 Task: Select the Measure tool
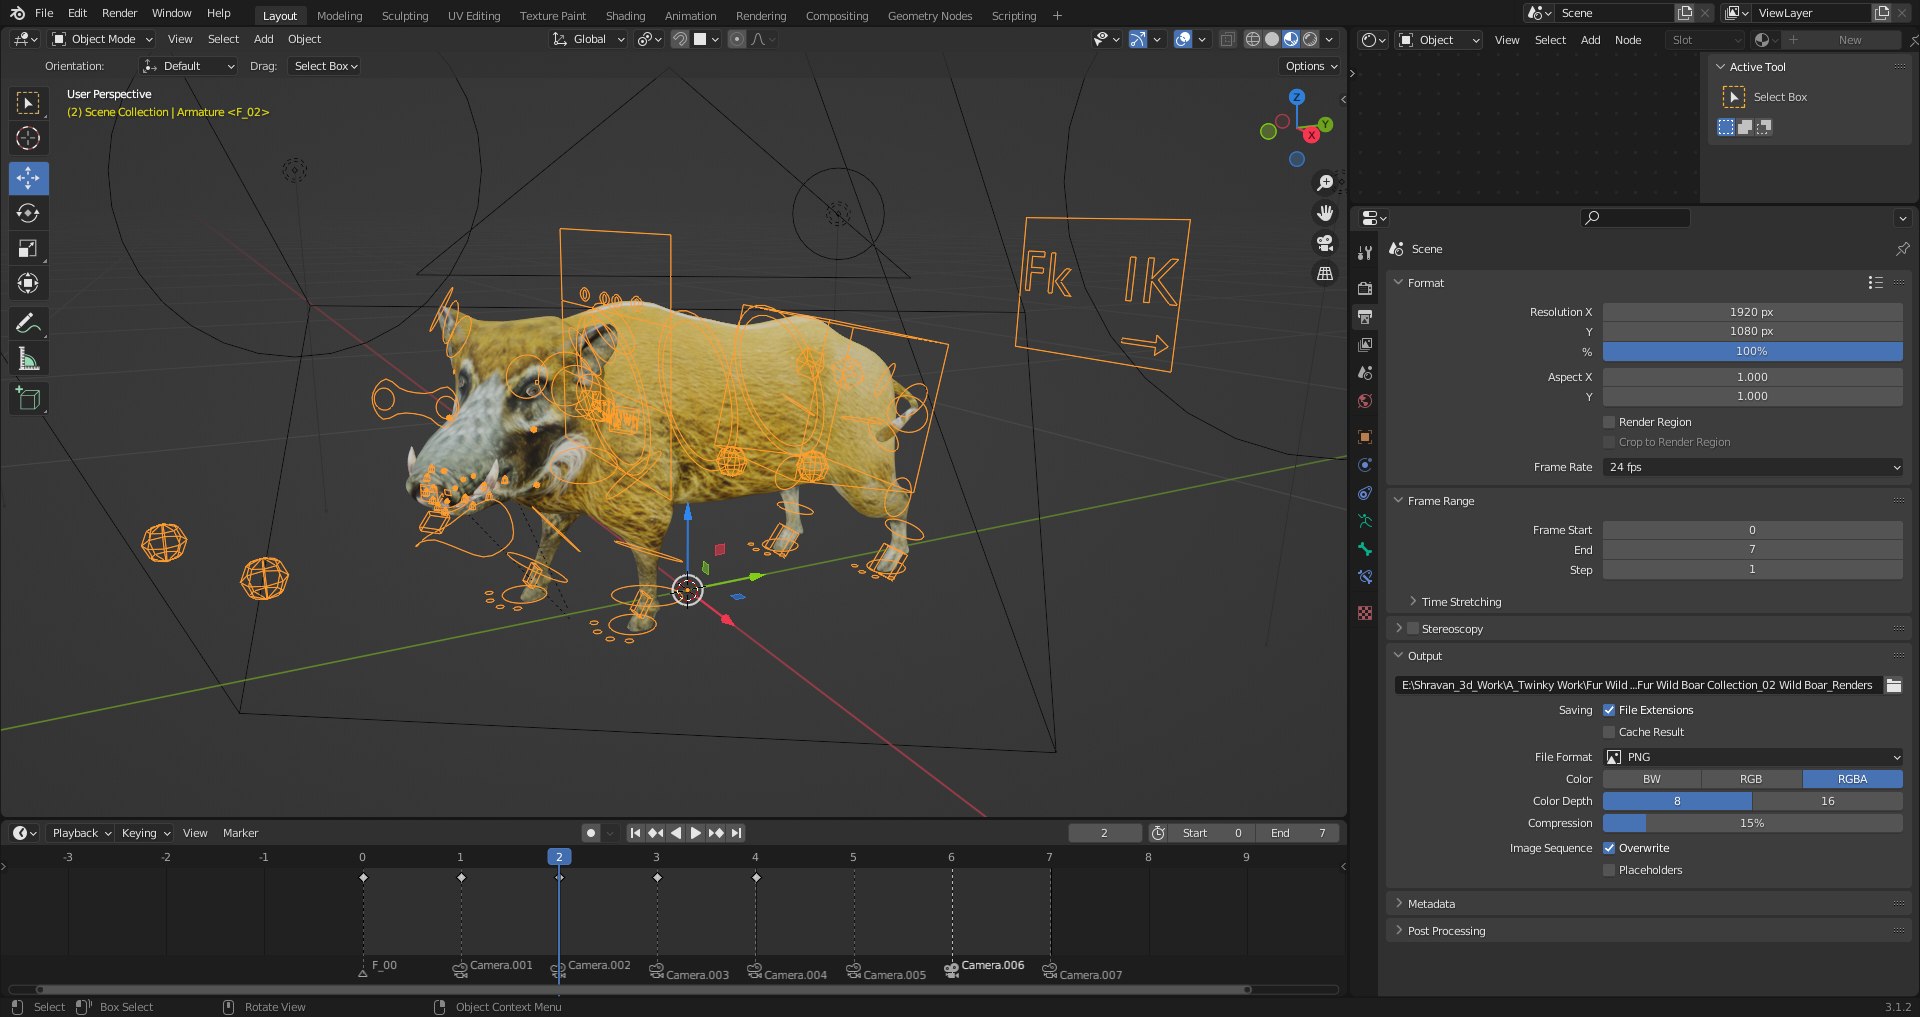click(28, 358)
